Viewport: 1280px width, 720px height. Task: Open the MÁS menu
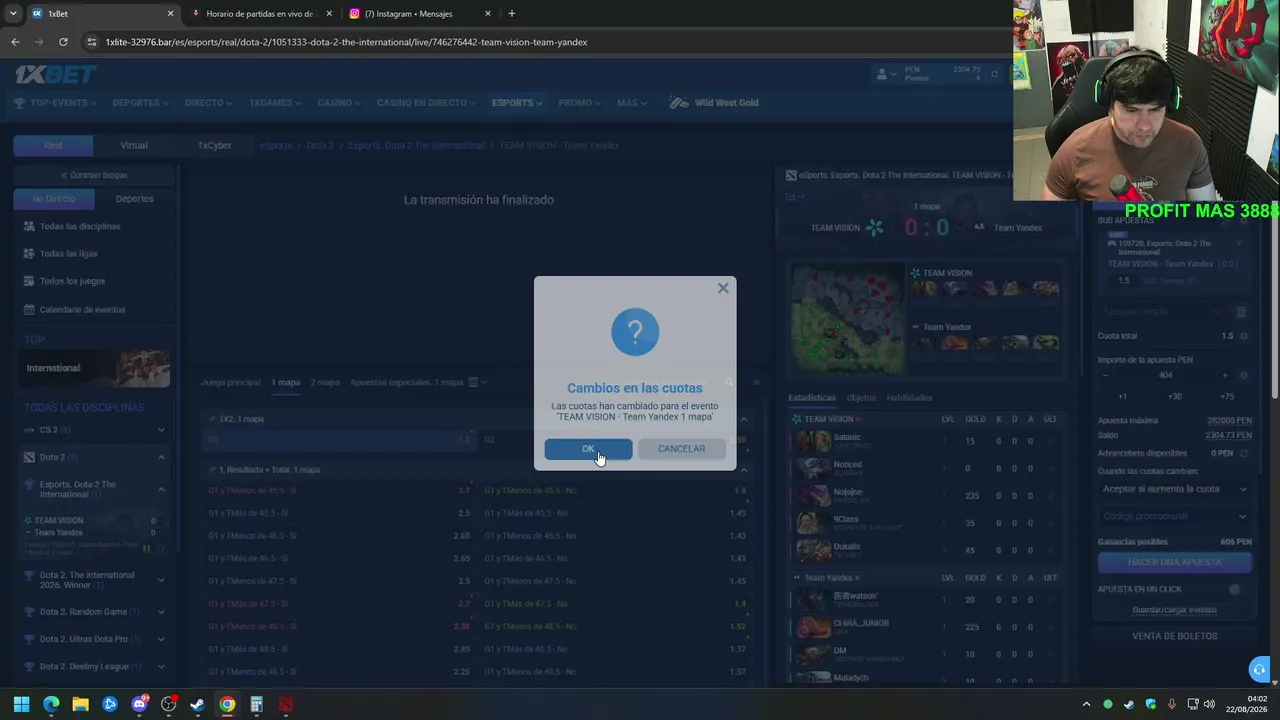(x=632, y=103)
